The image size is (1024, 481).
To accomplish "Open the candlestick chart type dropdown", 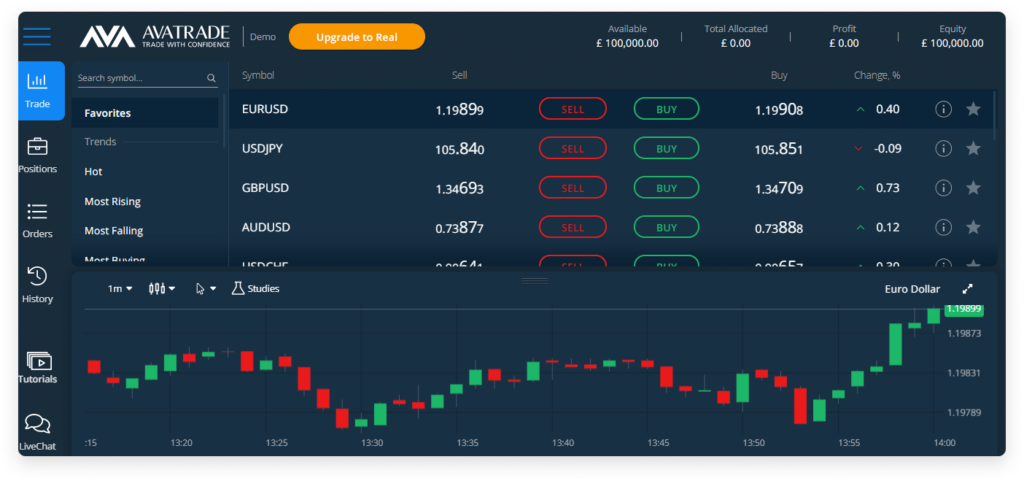I will (x=162, y=288).
